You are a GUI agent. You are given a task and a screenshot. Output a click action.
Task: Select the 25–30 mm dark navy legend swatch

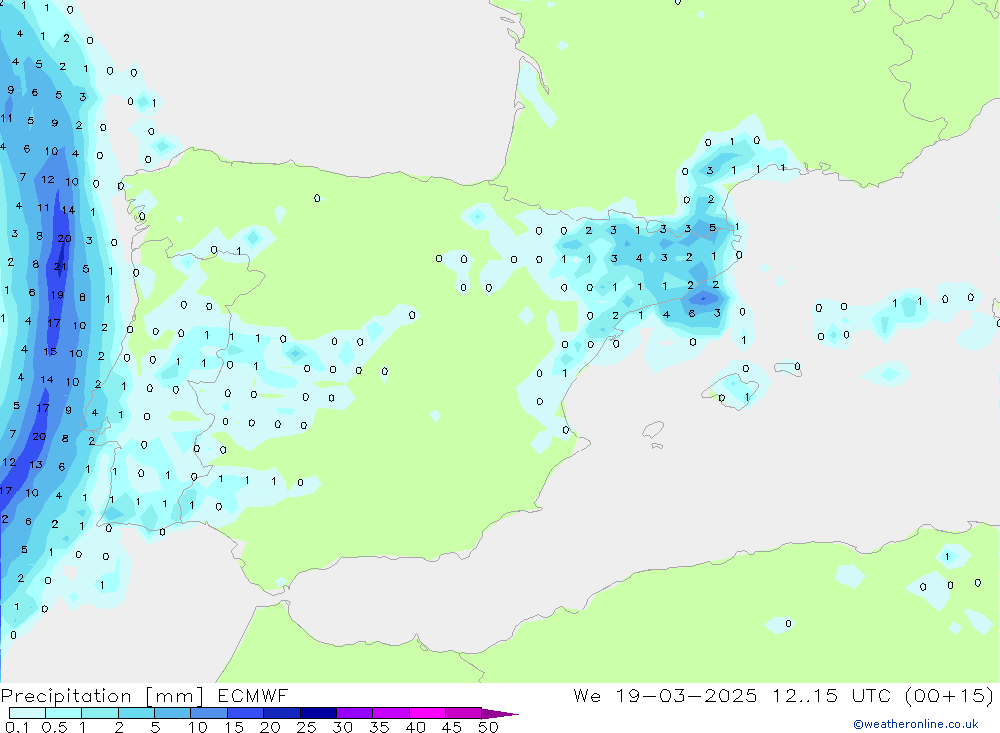318,713
